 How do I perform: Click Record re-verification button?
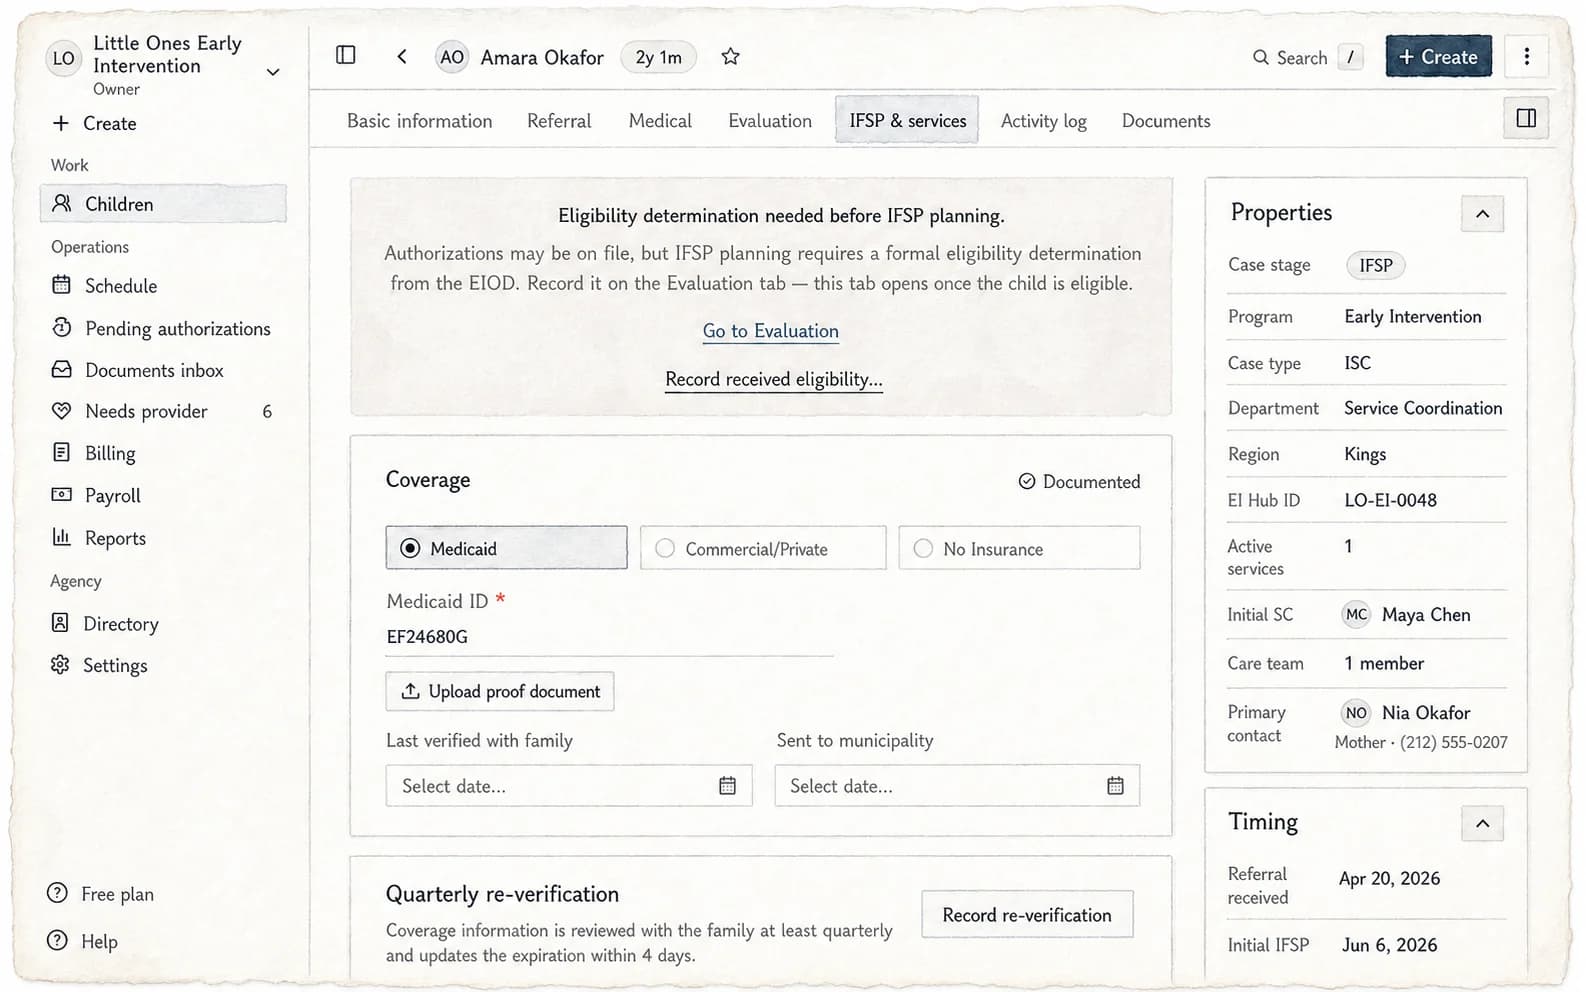click(x=1027, y=914)
